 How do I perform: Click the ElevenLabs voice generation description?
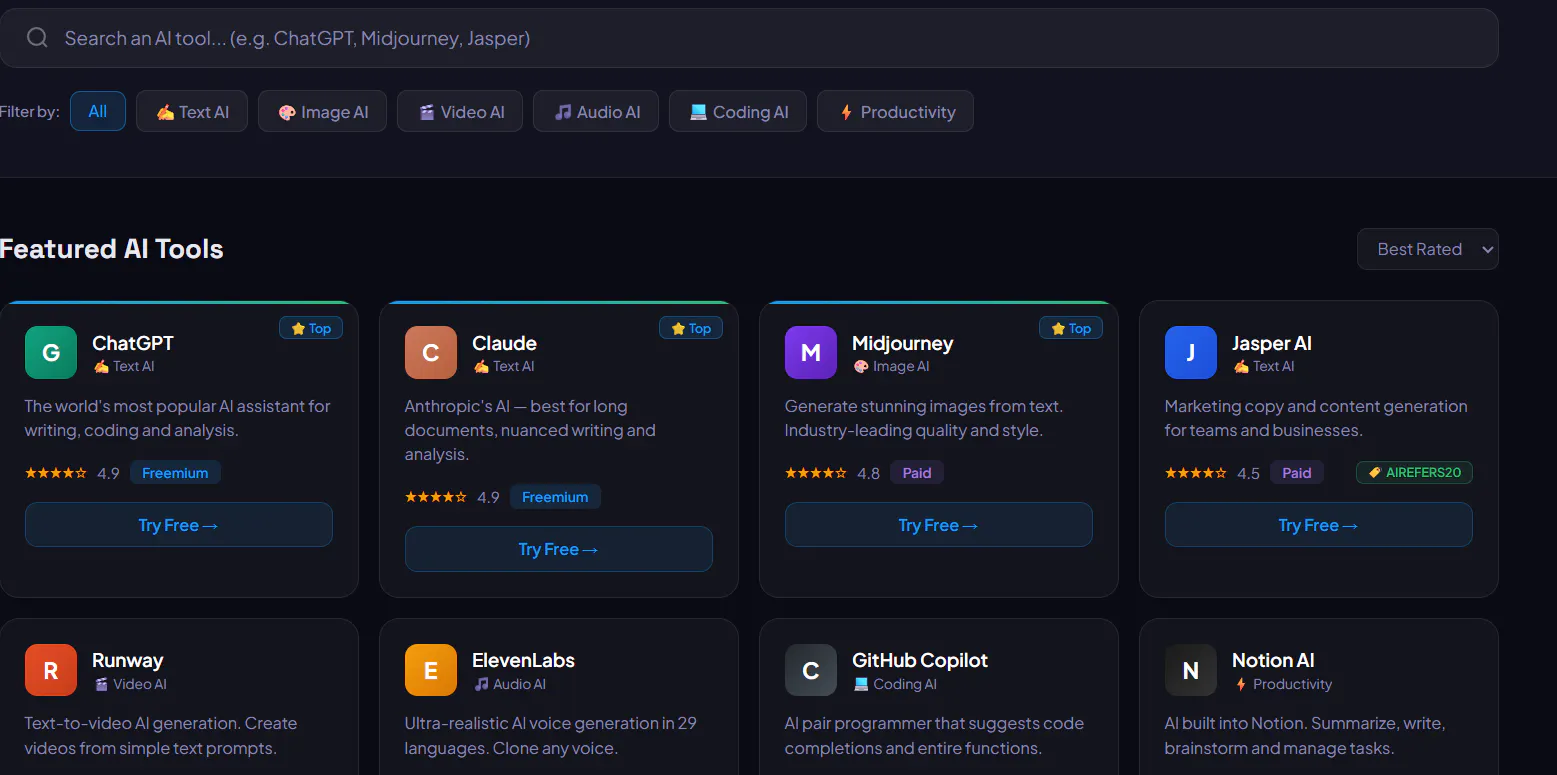click(x=551, y=735)
